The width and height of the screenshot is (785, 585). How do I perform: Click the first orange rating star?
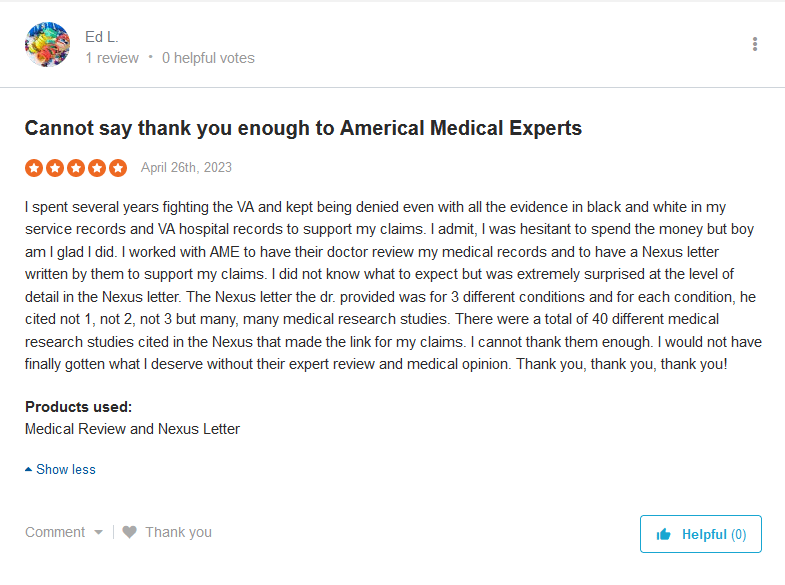(x=34, y=168)
